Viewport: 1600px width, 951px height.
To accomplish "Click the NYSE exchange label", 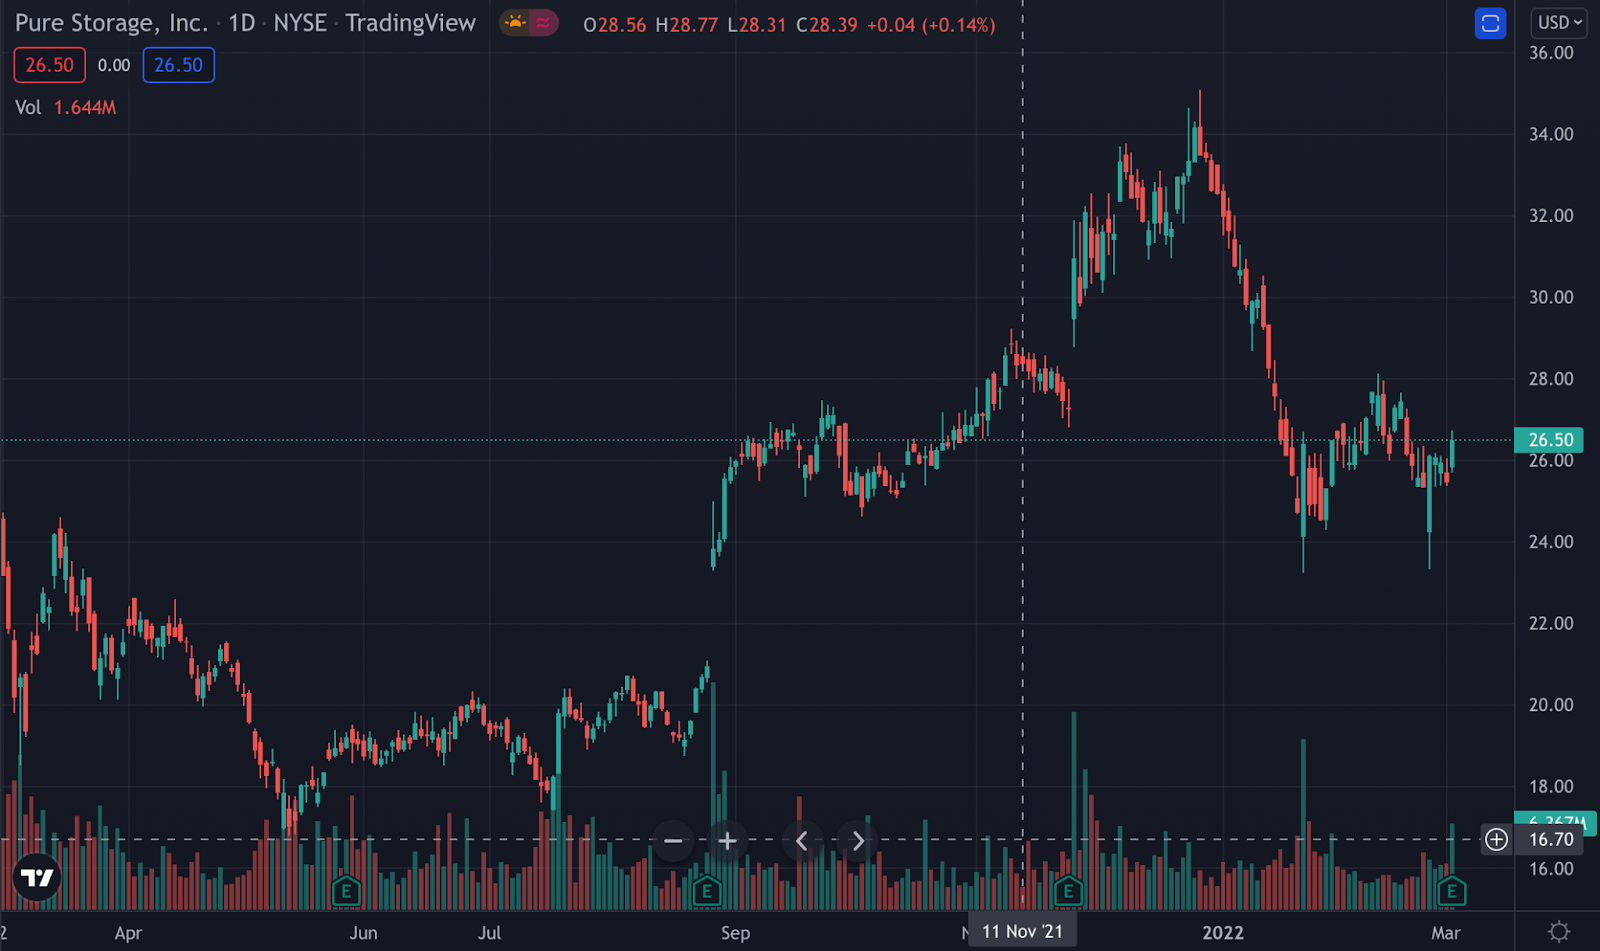I will point(300,23).
